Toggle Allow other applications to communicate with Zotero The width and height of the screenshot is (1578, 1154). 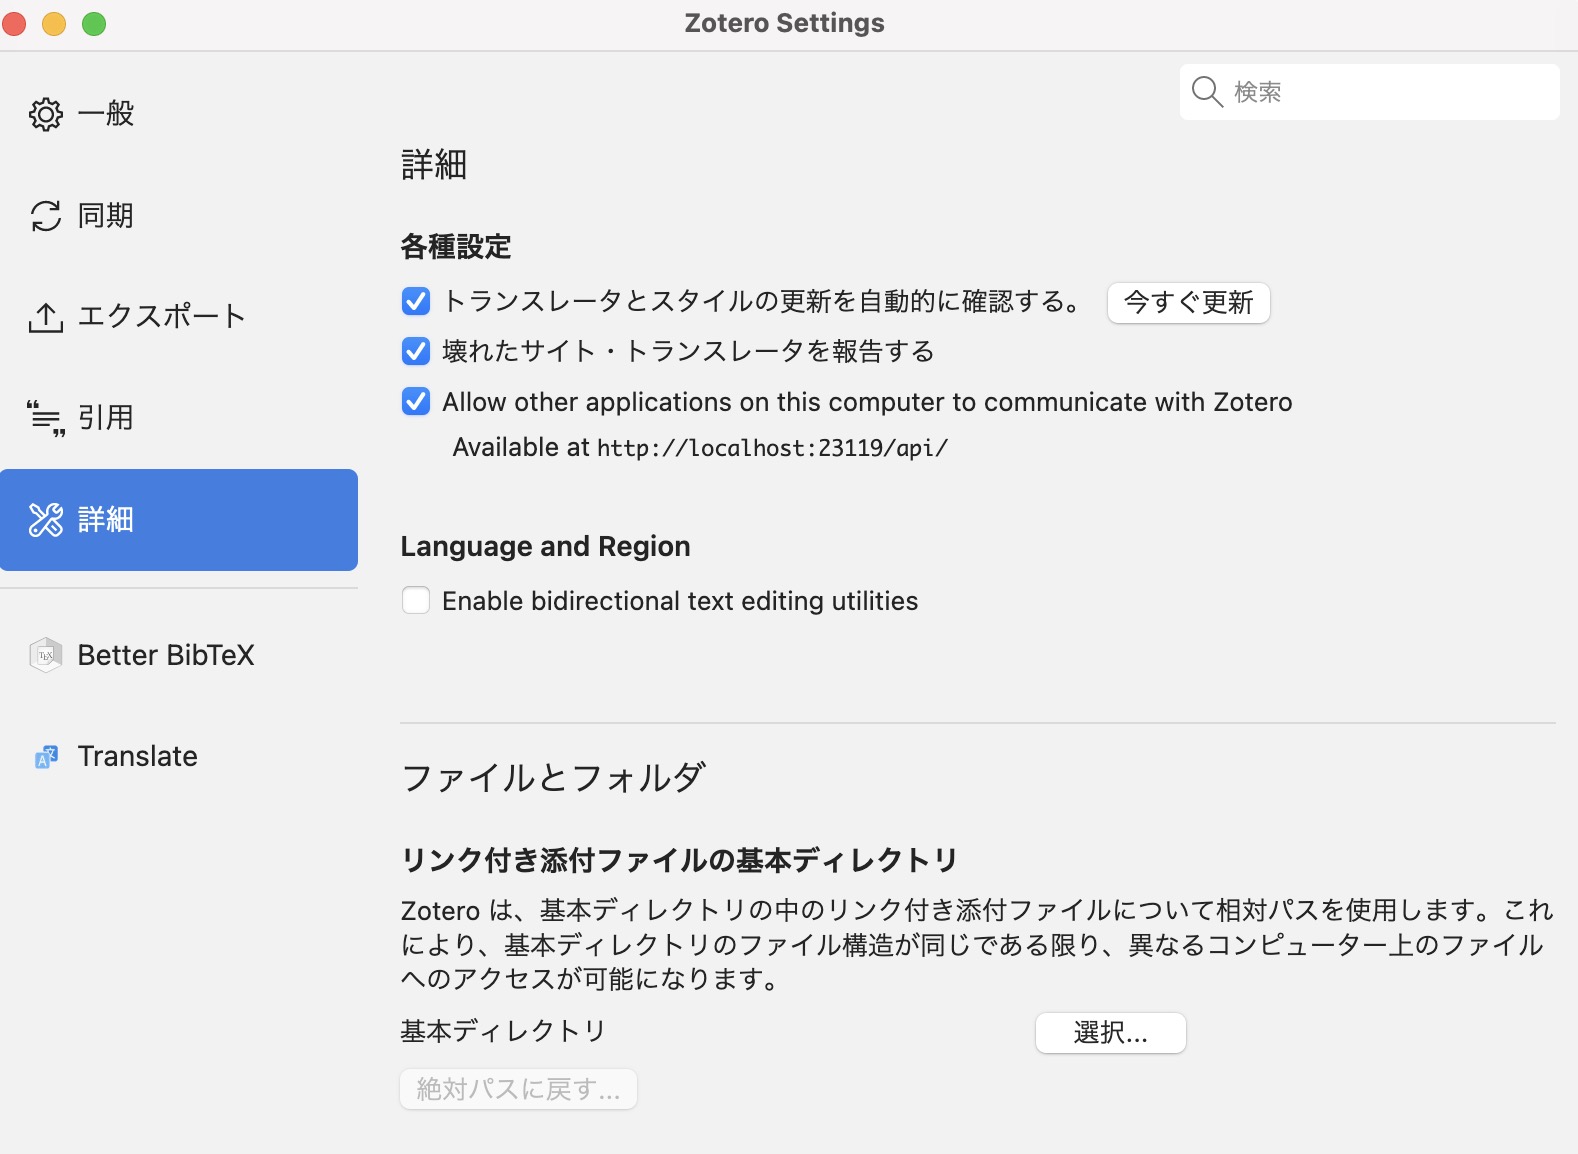[x=416, y=402]
